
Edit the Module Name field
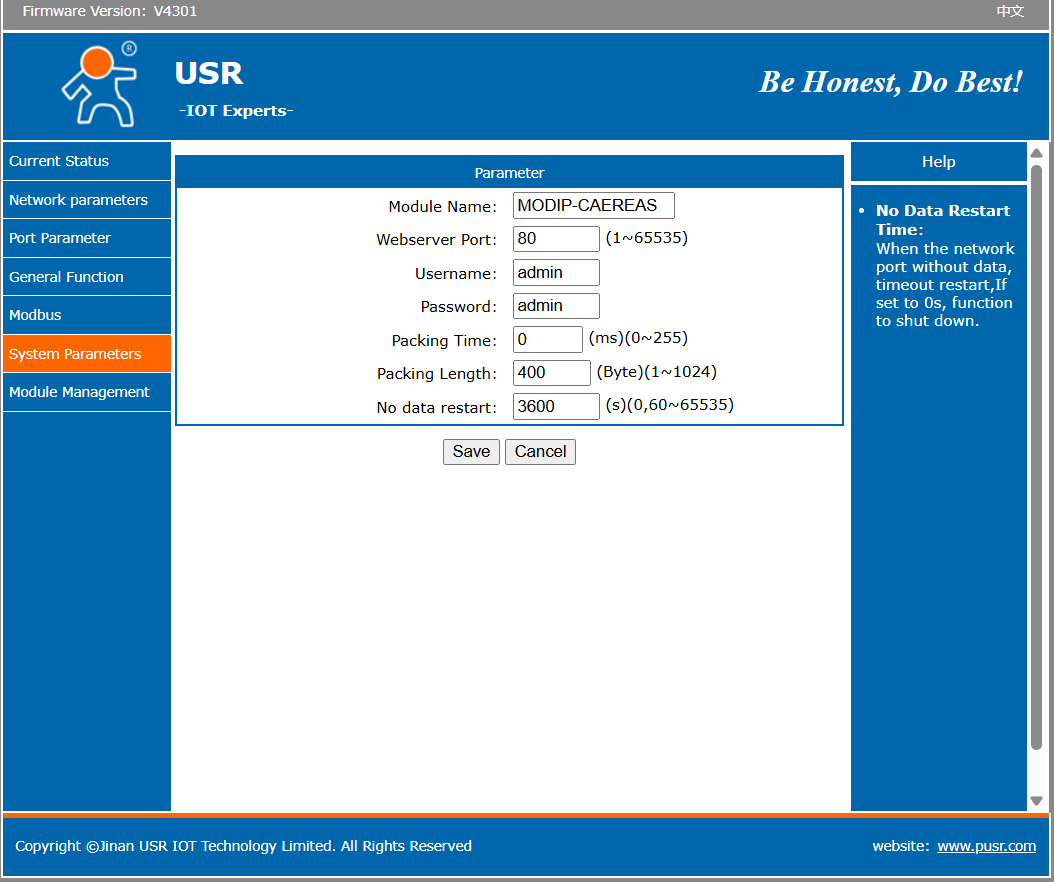click(593, 205)
